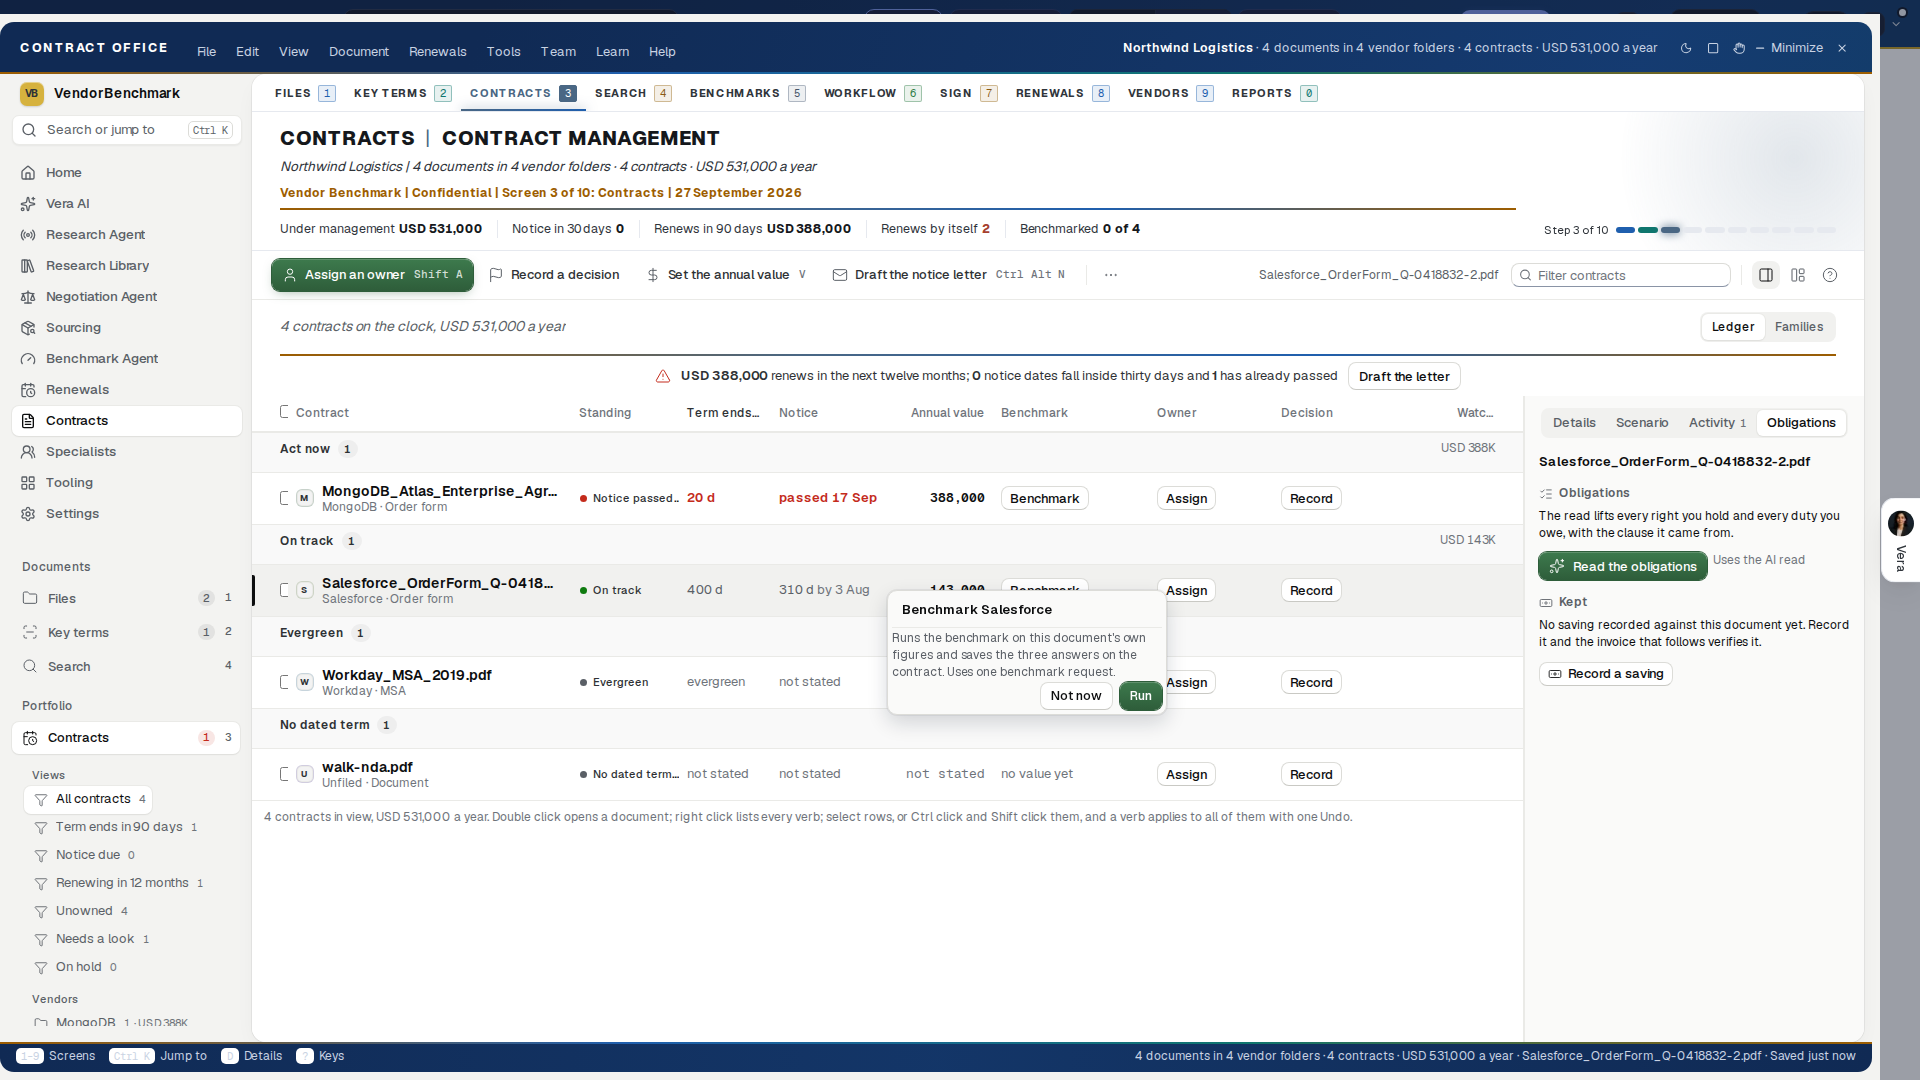This screenshot has height=1080, width=1920.
Task: Click Step 3 of 10 progress indicator
Action: point(1690,230)
